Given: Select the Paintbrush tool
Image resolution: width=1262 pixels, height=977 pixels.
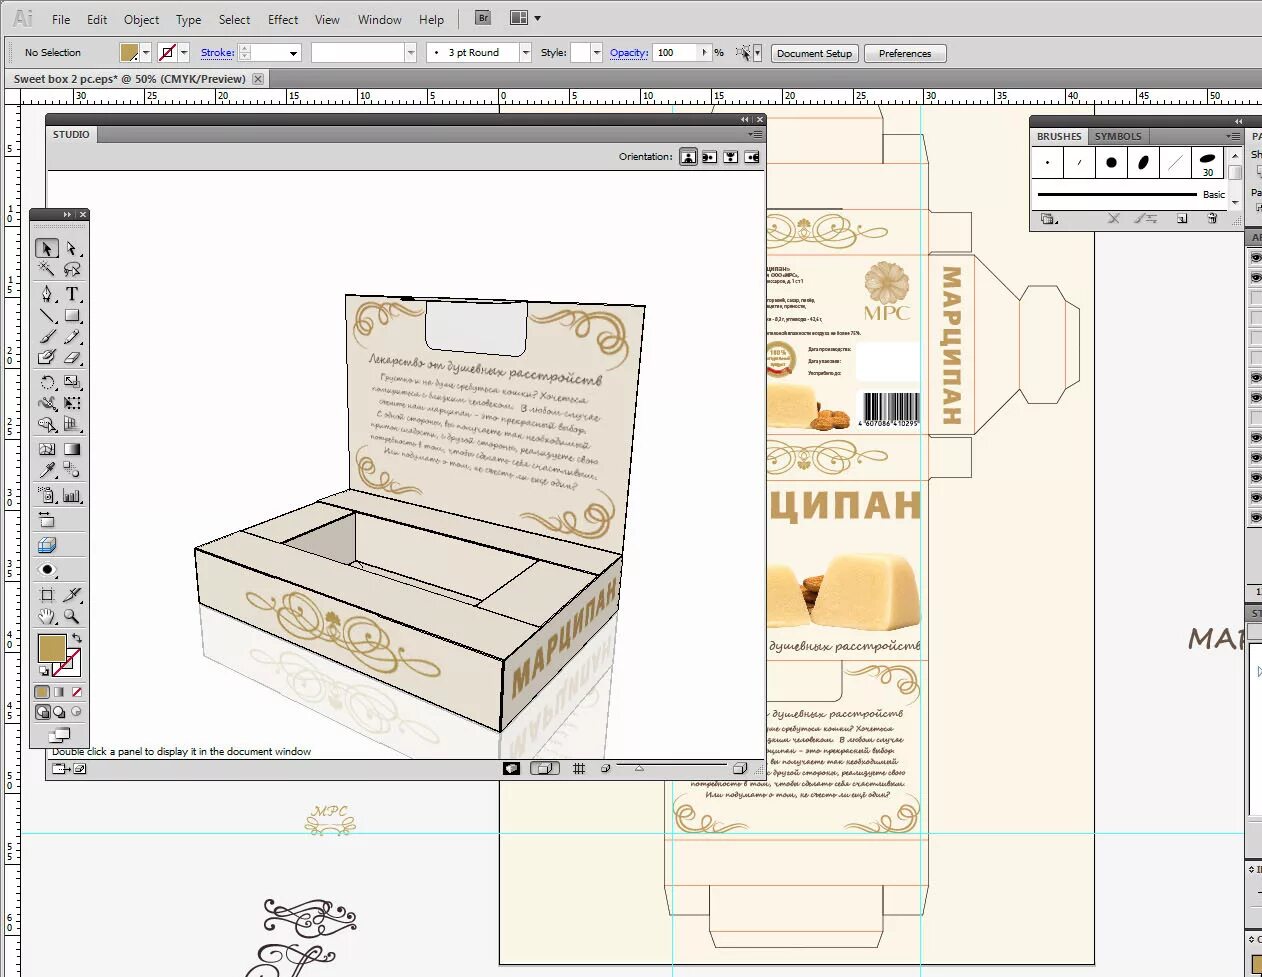Looking at the screenshot, I should point(47,336).
